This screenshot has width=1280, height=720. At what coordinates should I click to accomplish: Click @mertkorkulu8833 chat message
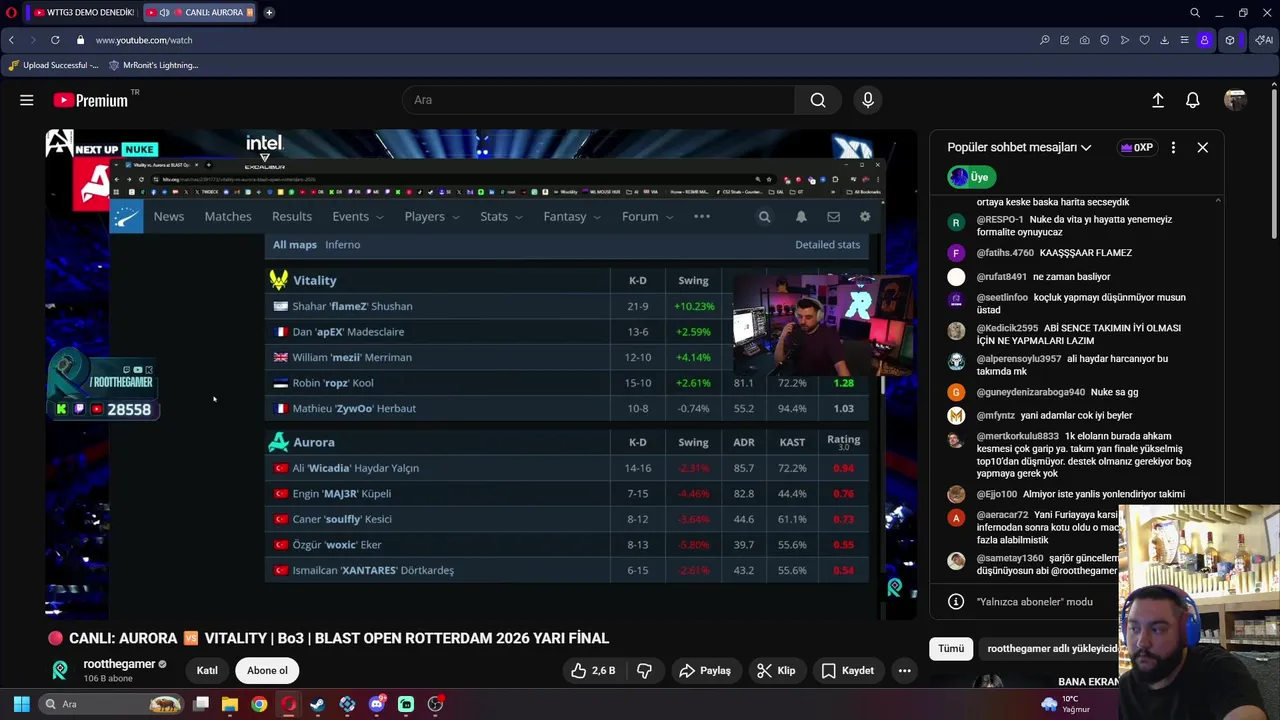click(x=1070, y=455)
